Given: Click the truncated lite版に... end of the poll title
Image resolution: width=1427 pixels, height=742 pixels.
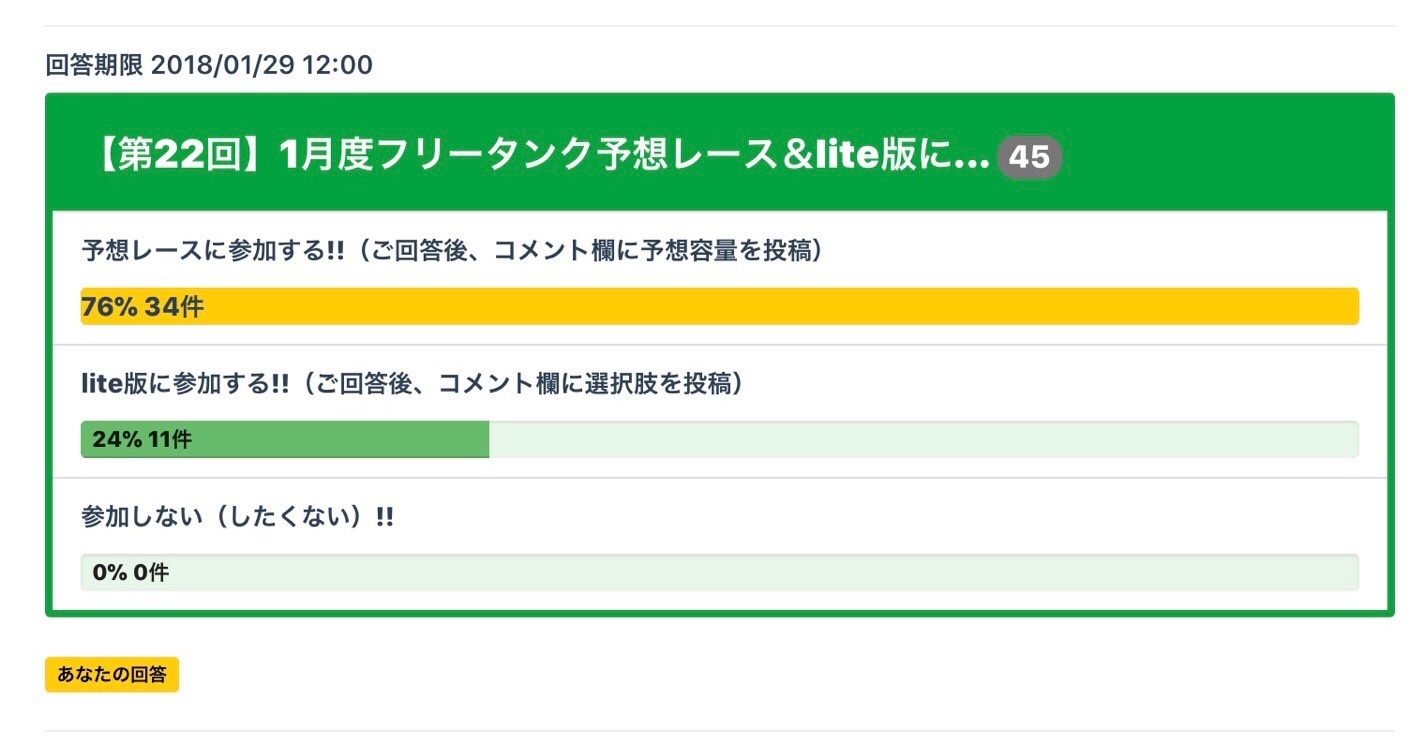Looking at the screenshot, I should pyautogui.click(x=900, y=156).
